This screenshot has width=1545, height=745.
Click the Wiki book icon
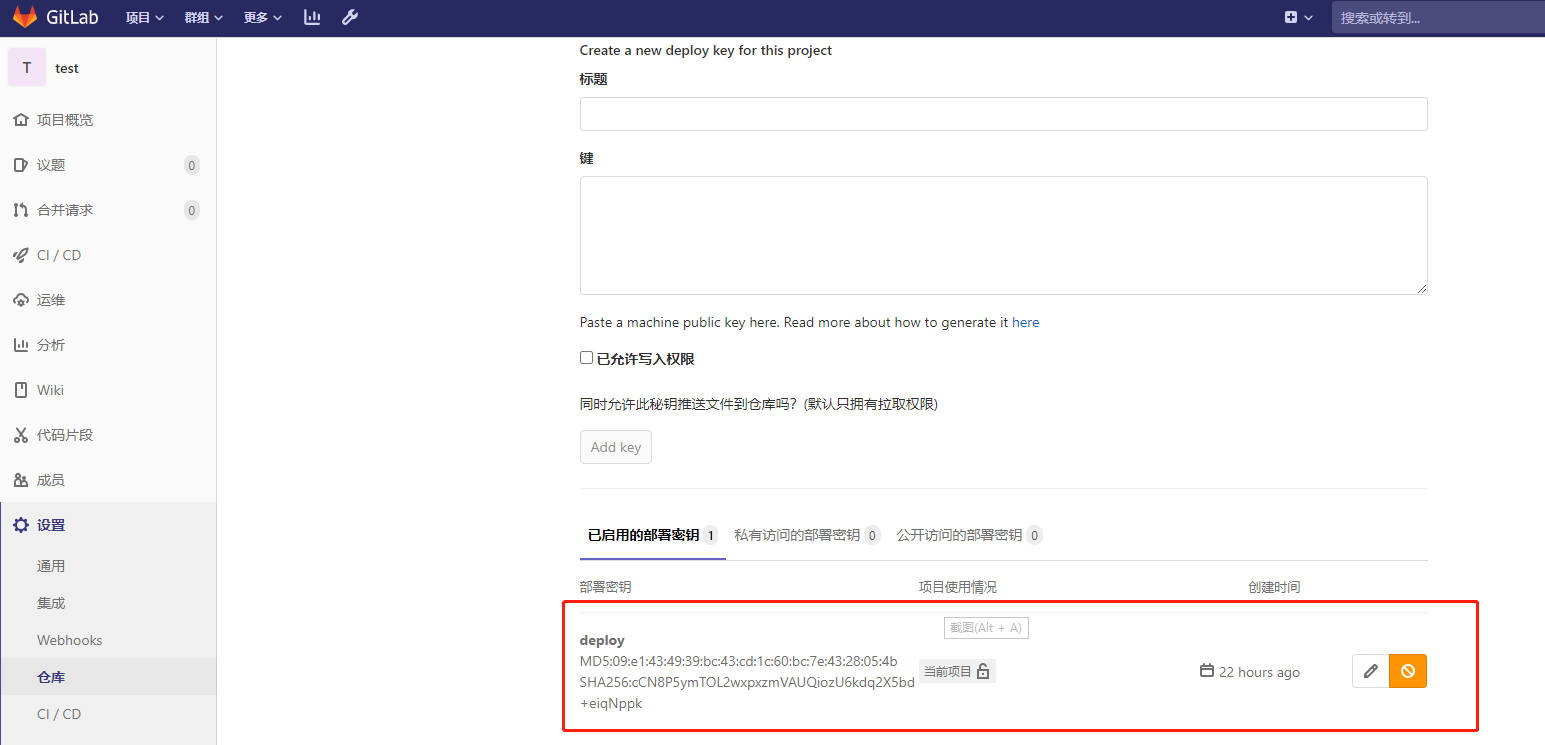pos(20,390)
